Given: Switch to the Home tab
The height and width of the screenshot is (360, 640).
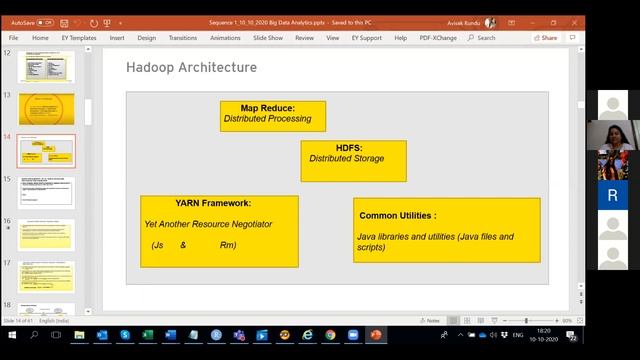Looking at the screenshot, I should point(40,38).
